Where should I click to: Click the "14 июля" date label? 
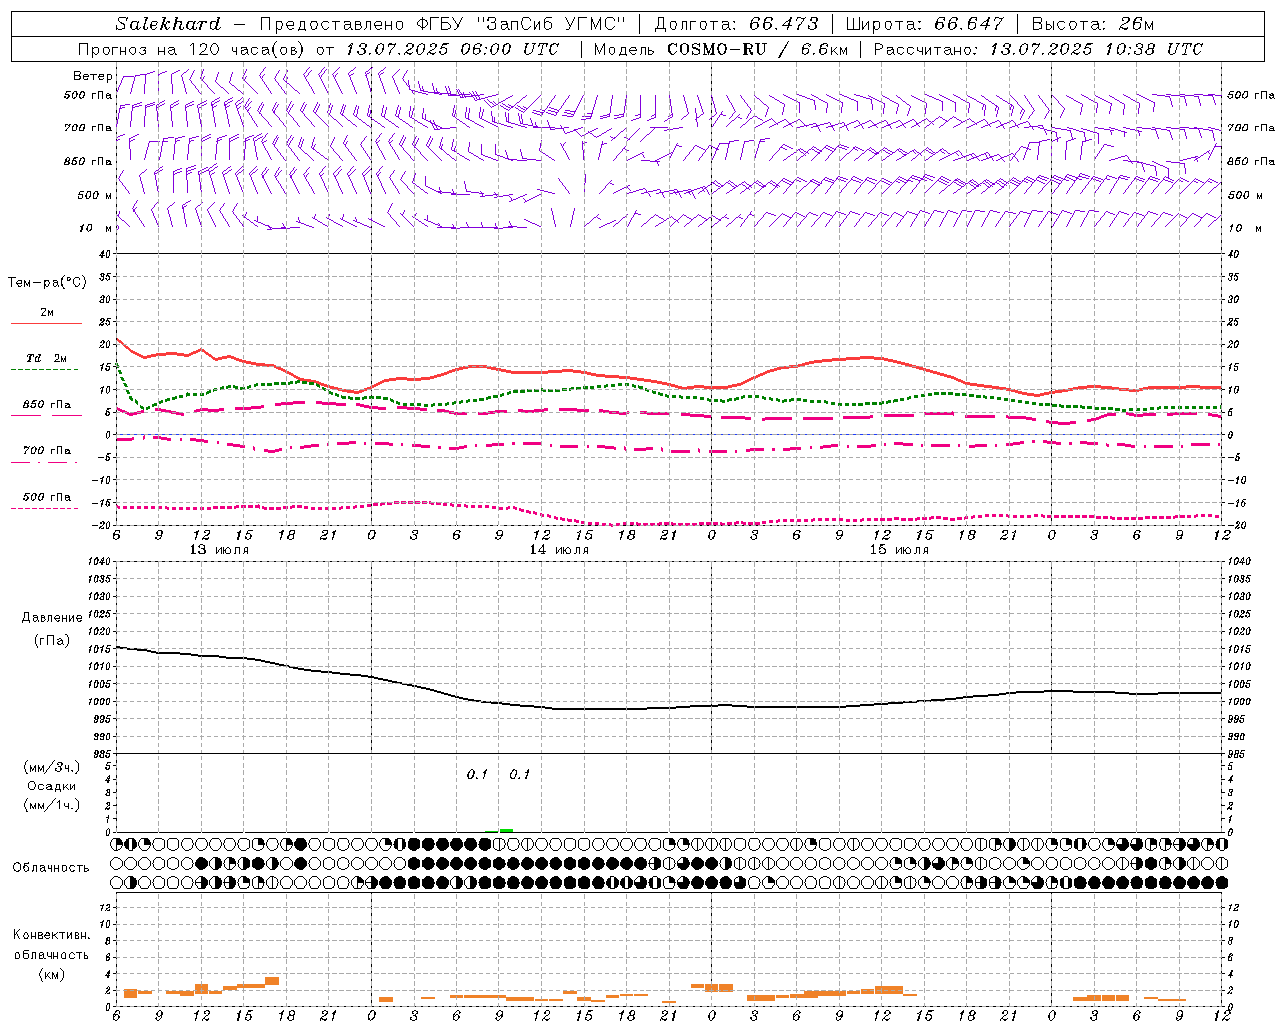(x=559, y=550)
